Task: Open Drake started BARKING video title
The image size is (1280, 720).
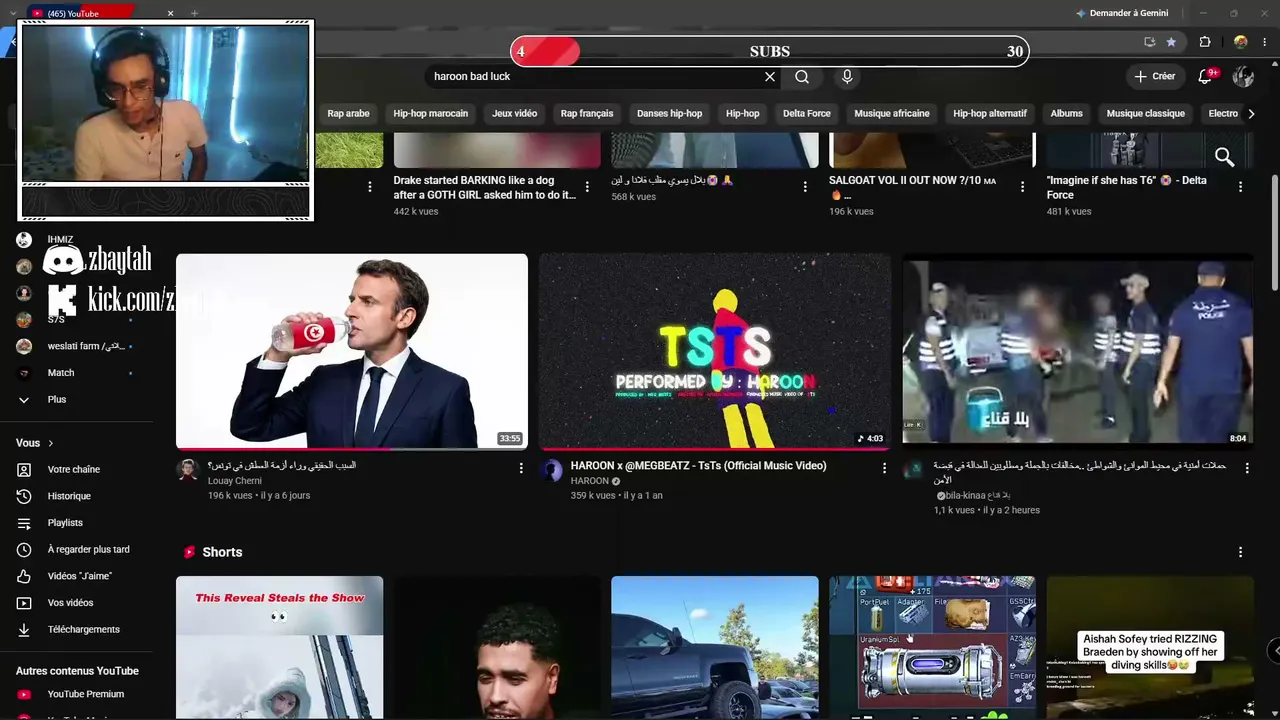Action: (x=485, y=188)
